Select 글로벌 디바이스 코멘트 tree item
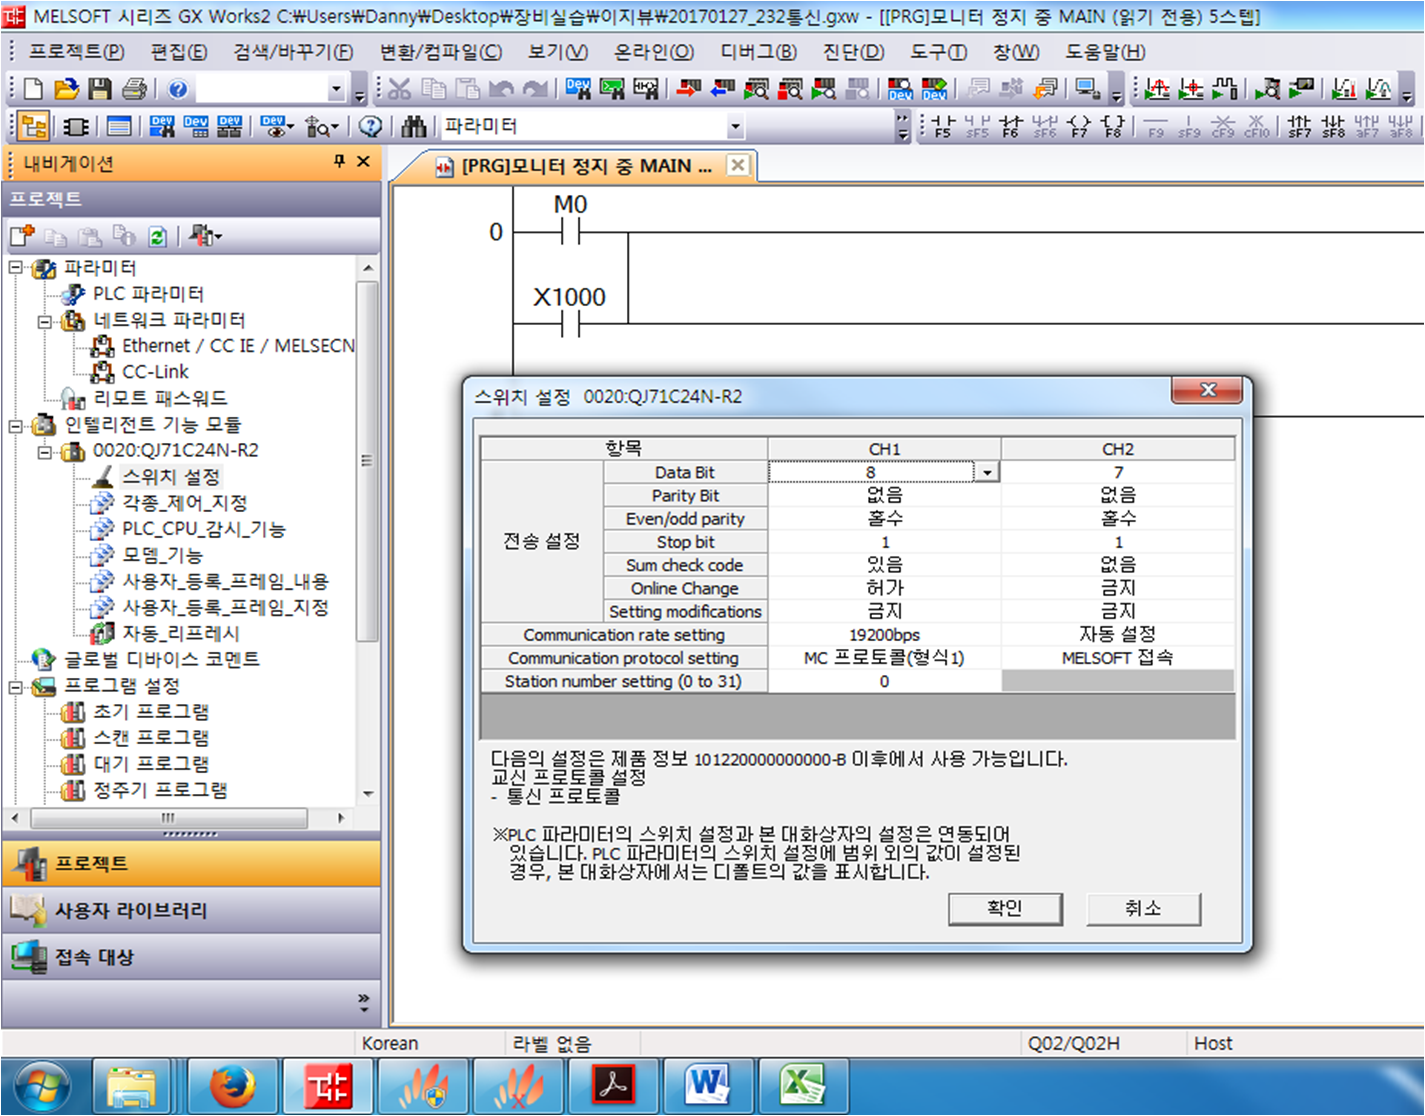 [x=162, y=660]
